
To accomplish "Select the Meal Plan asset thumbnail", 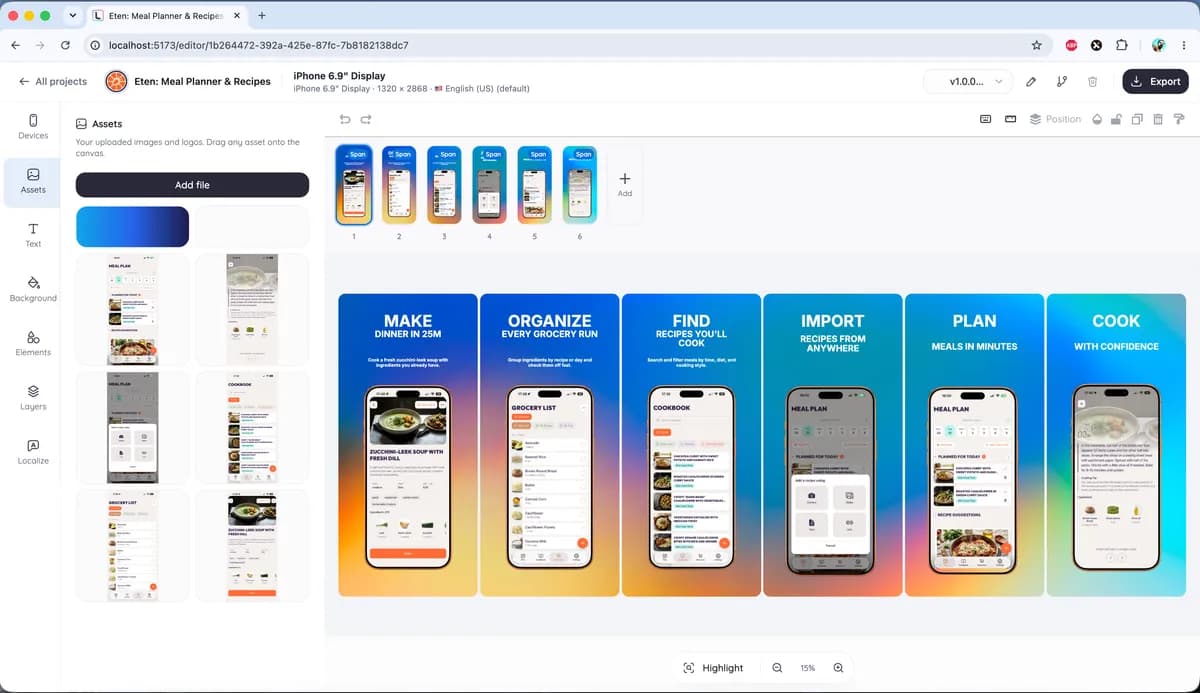I will (132, 309).
